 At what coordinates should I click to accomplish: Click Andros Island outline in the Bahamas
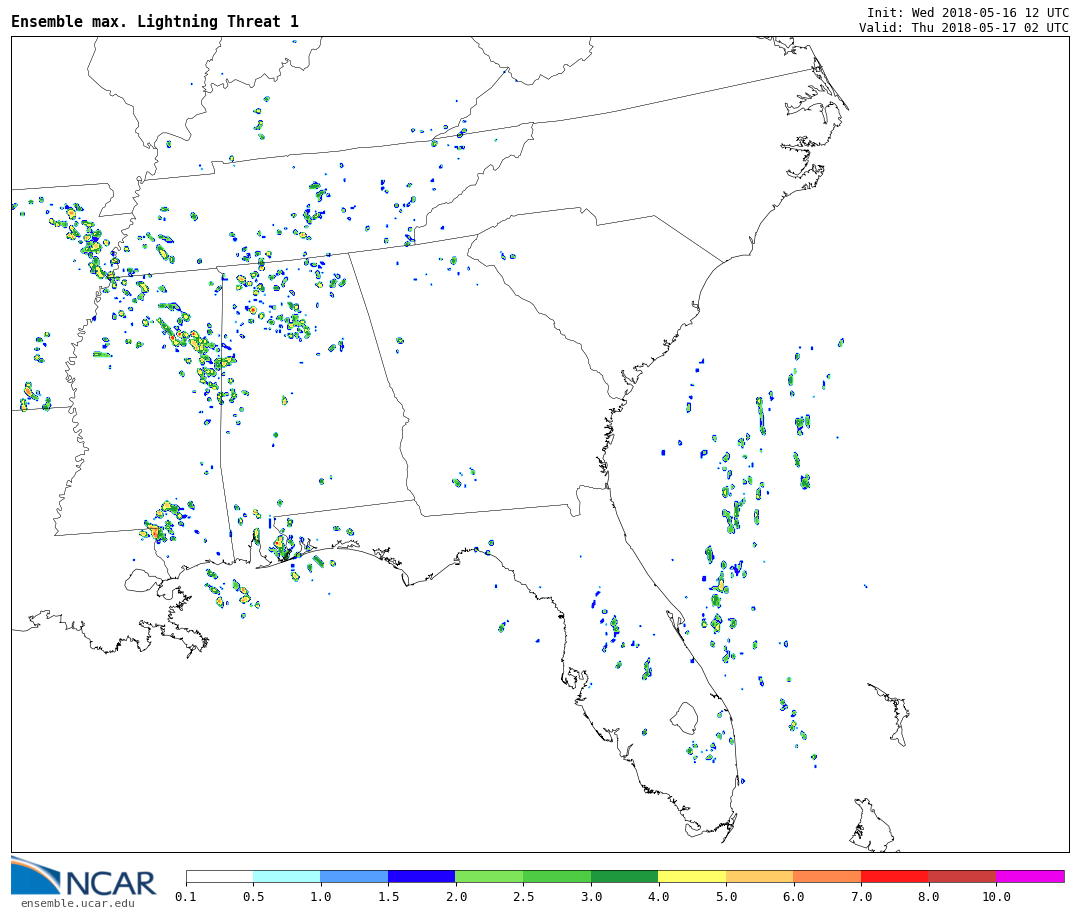click(x=873, y=825)
